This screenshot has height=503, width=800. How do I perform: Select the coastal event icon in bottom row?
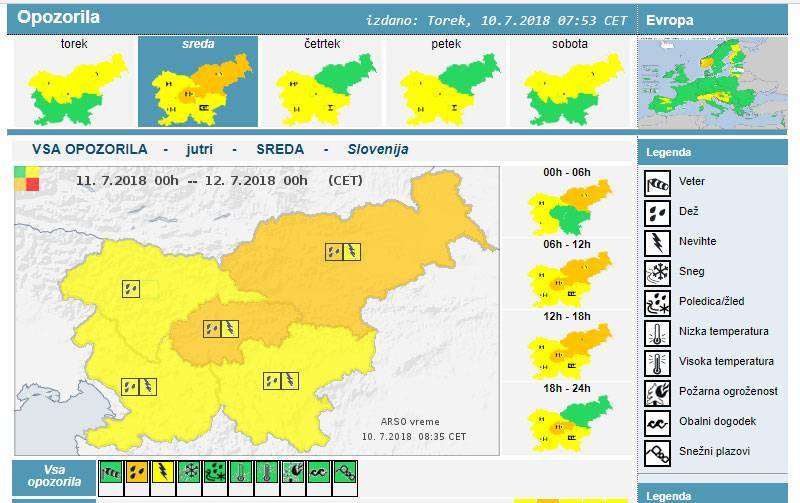click(x=318, y=472)
